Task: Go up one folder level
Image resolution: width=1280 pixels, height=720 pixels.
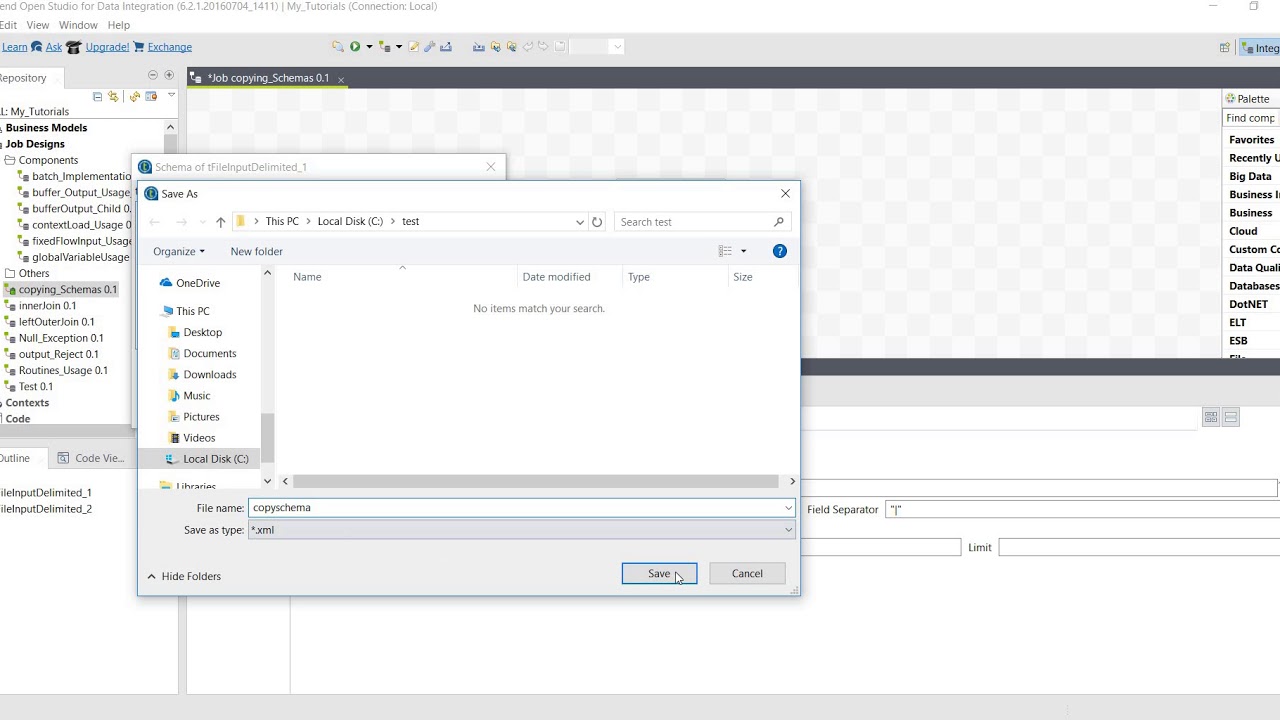Action: point(220,222)
